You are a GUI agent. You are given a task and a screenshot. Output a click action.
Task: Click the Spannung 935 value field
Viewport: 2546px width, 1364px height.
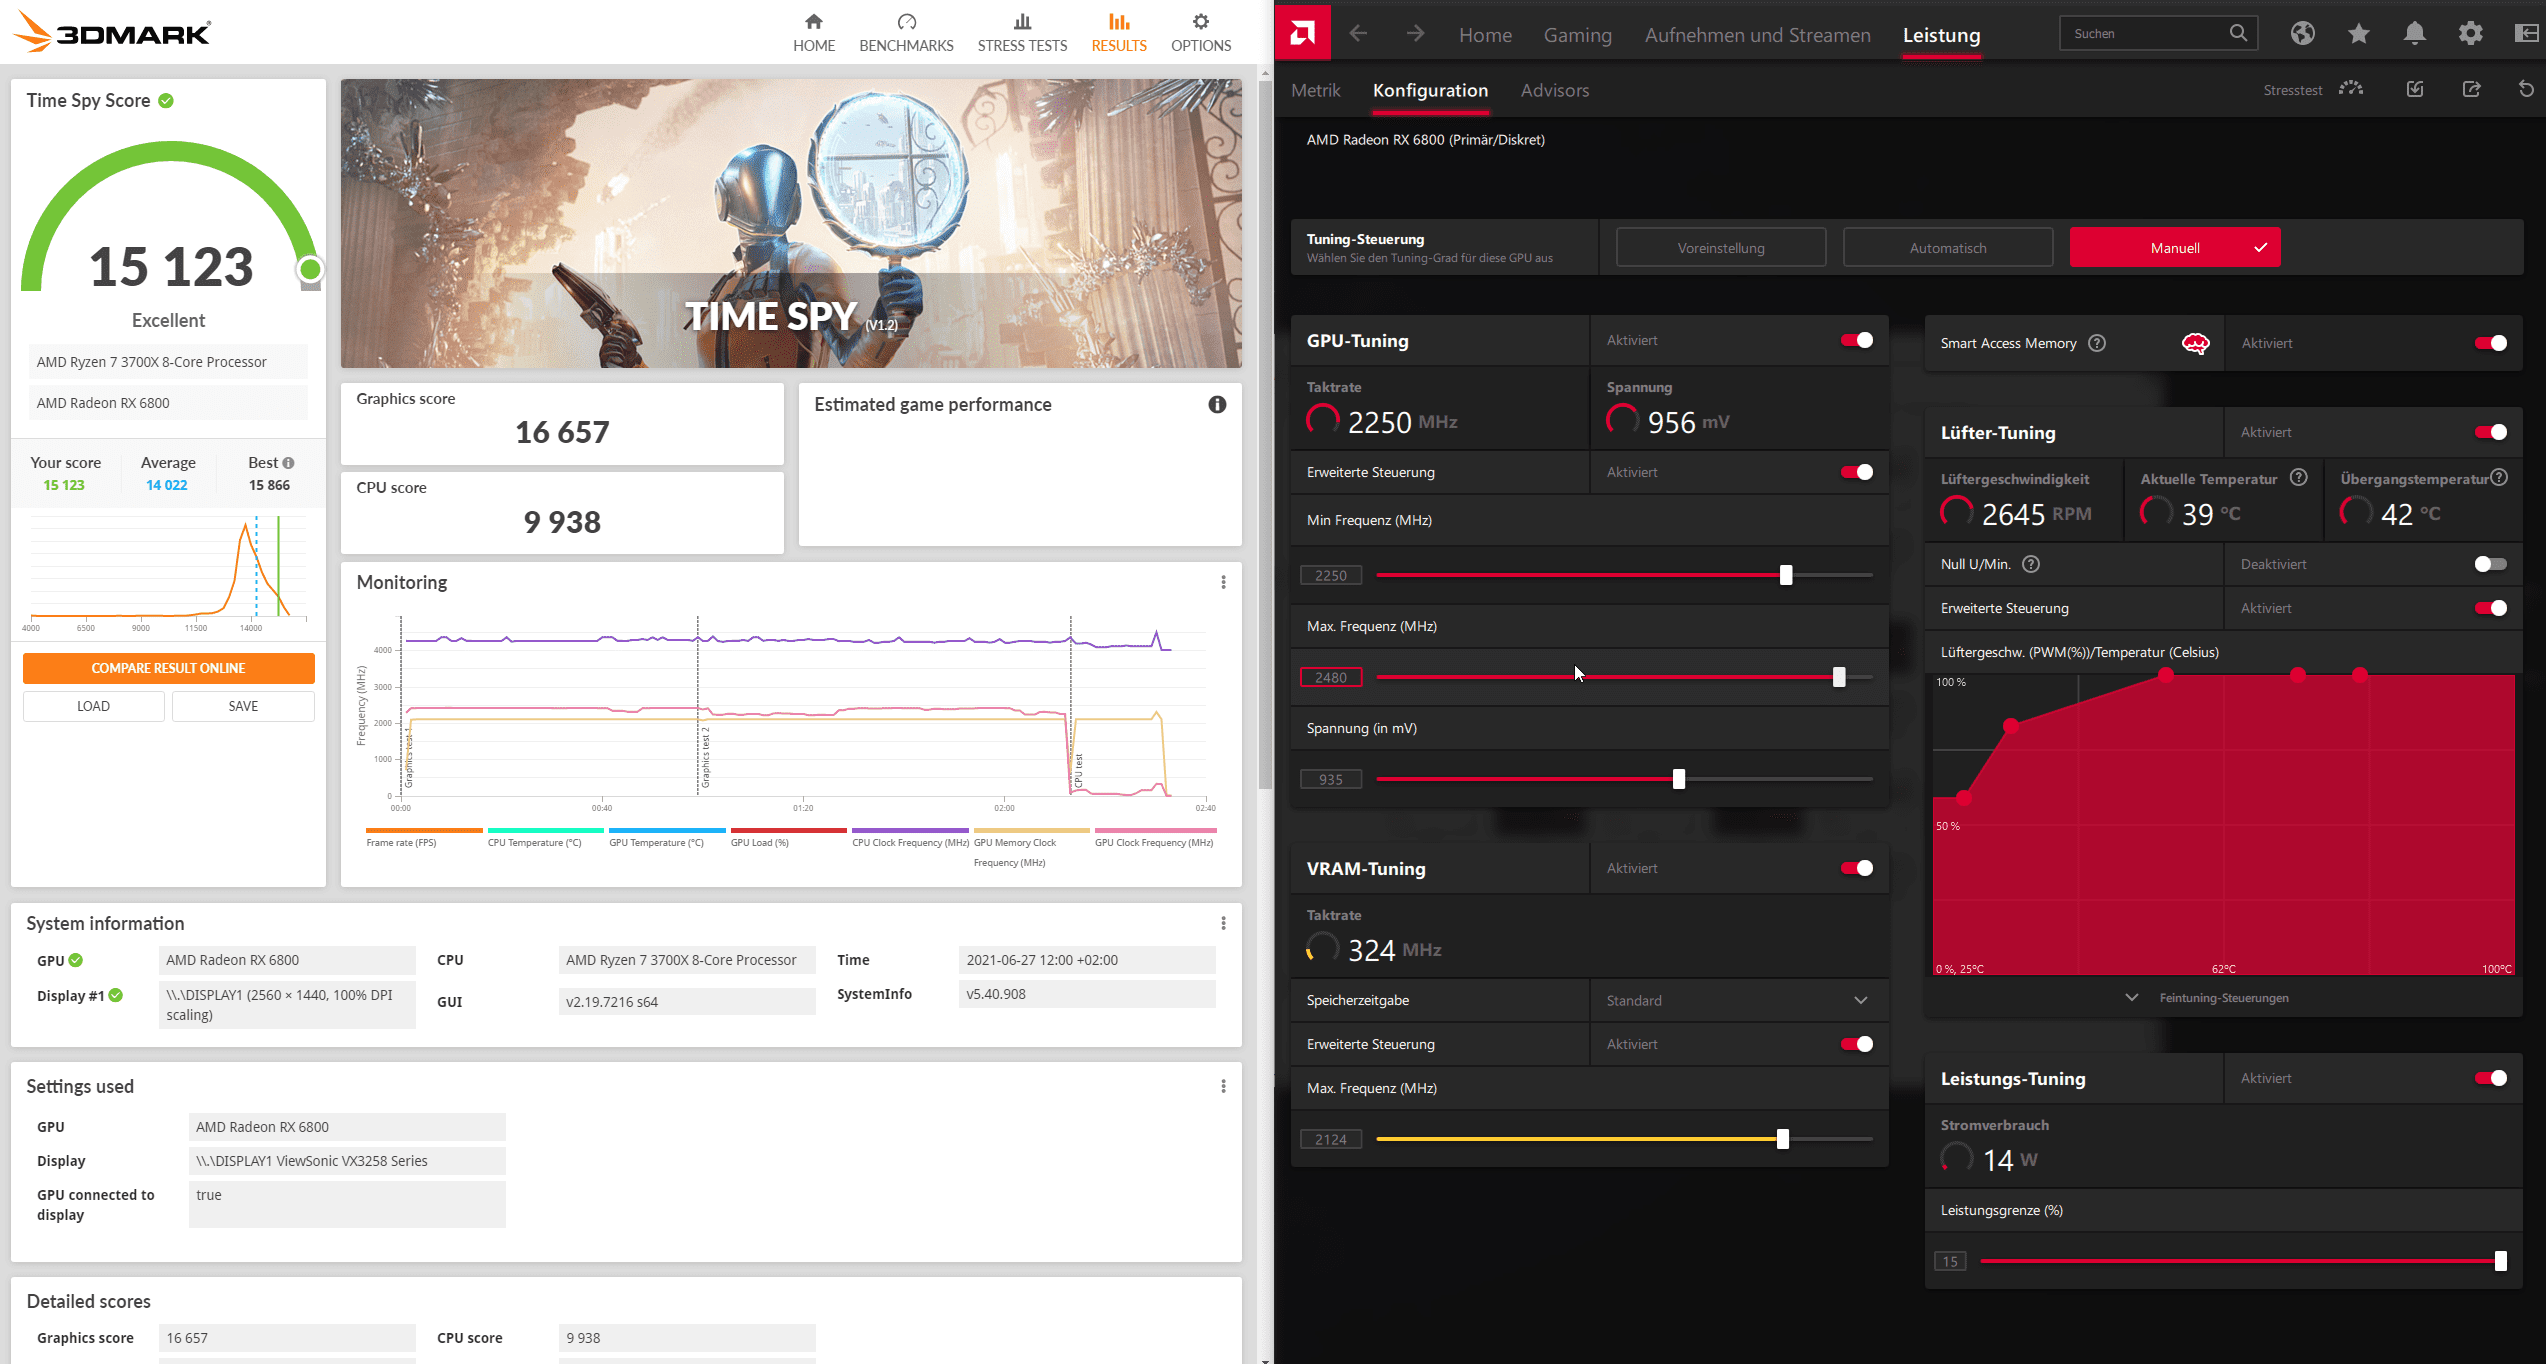tap(1331, 779)
